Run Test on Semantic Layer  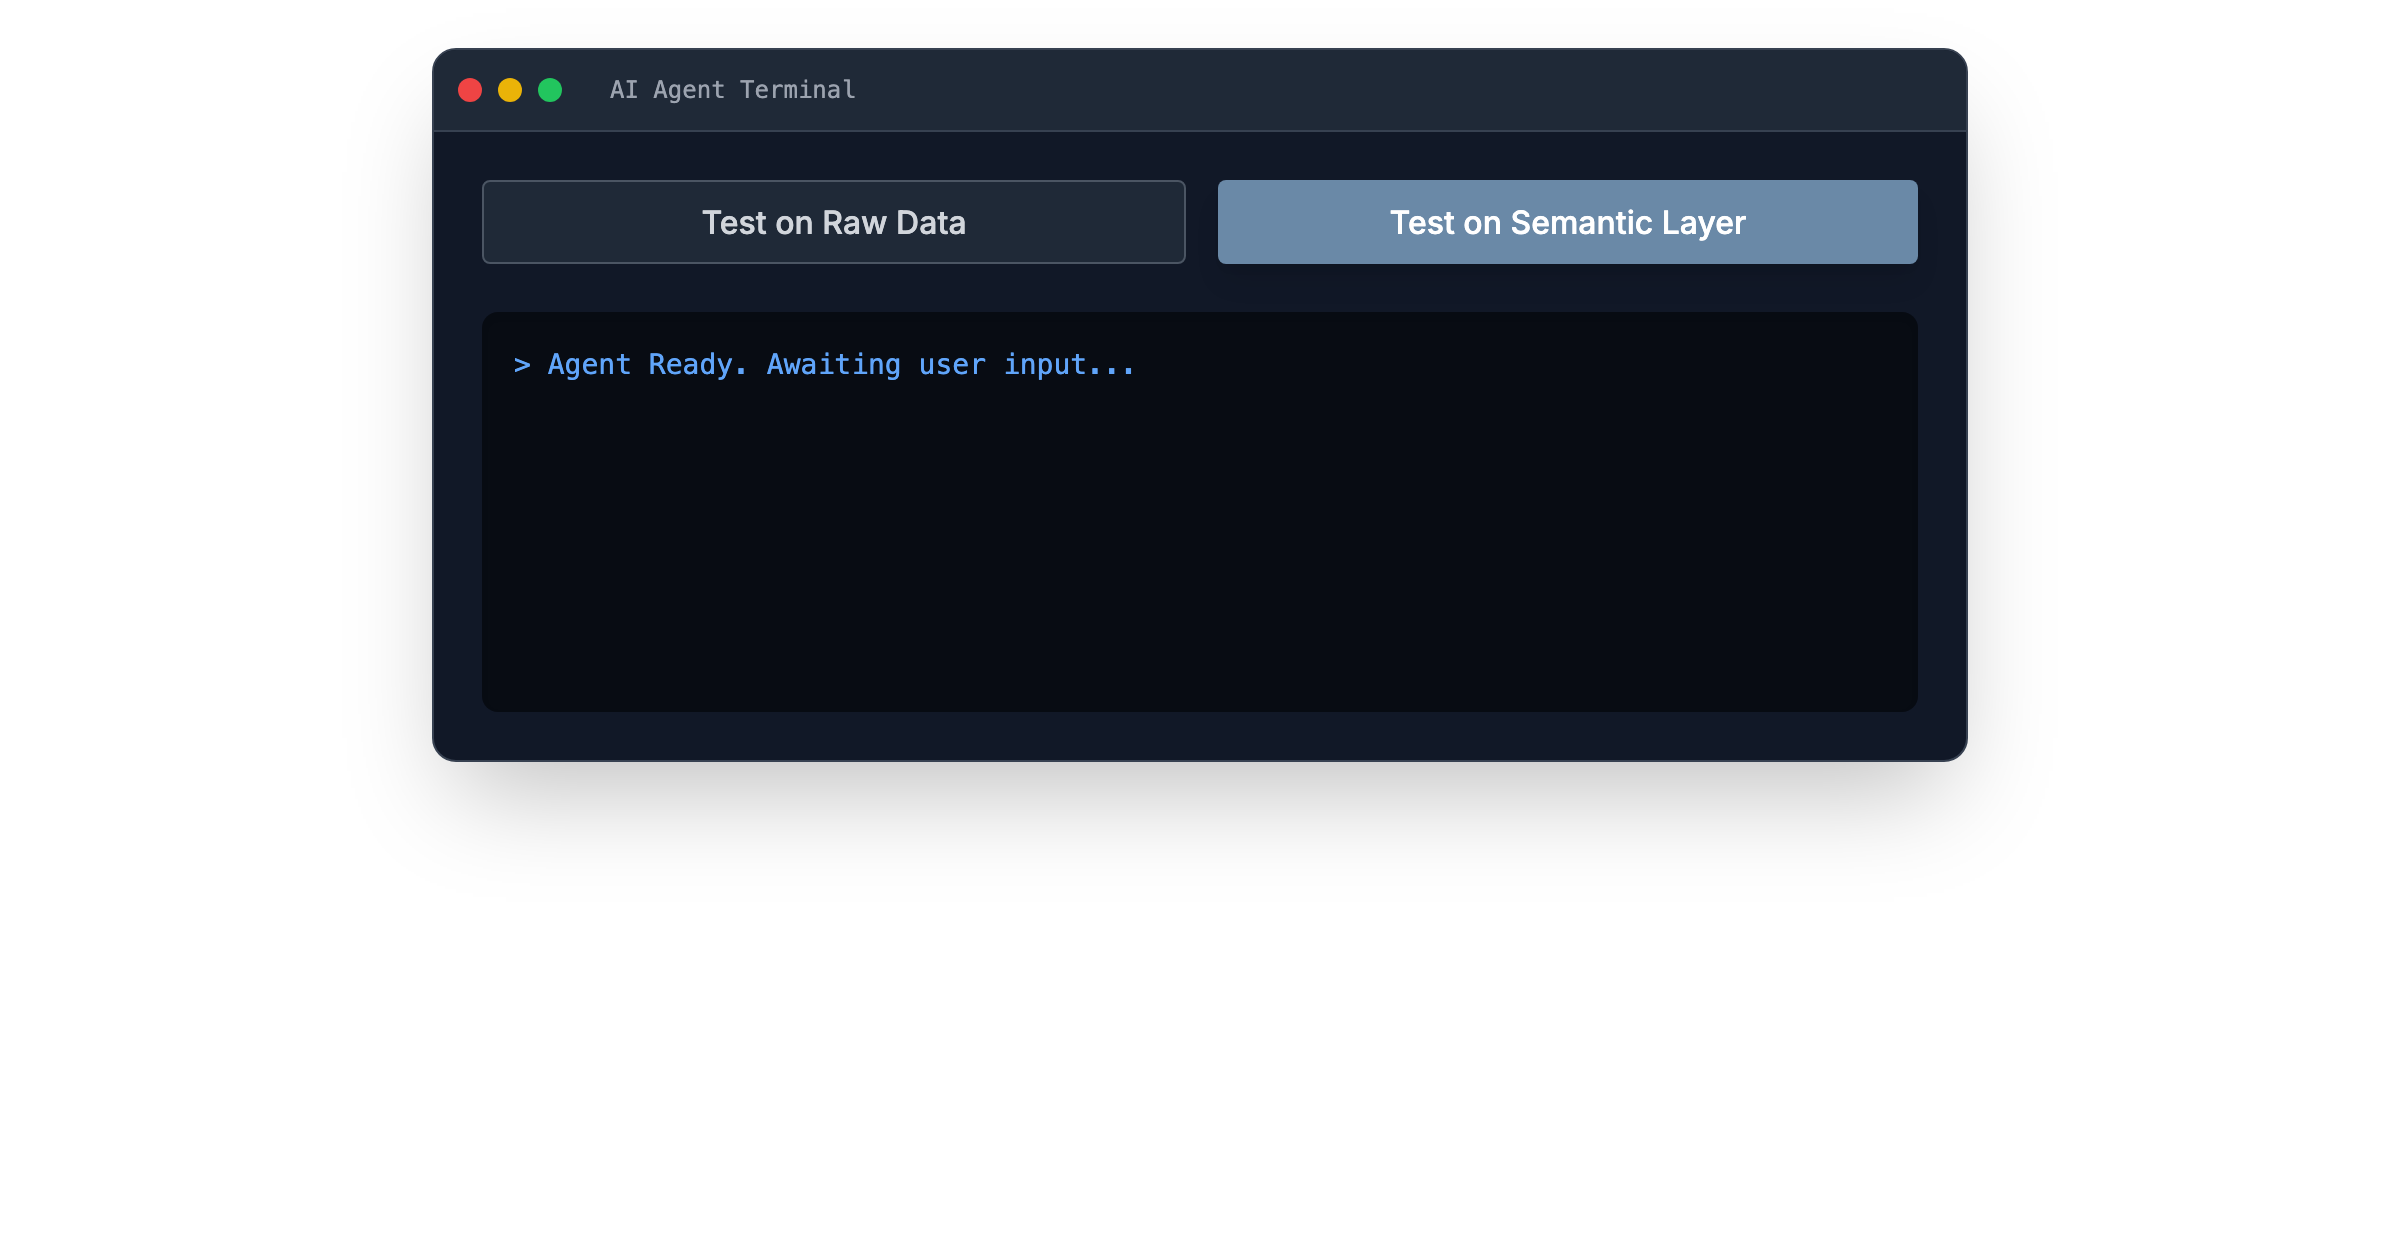pos(1567,222)
